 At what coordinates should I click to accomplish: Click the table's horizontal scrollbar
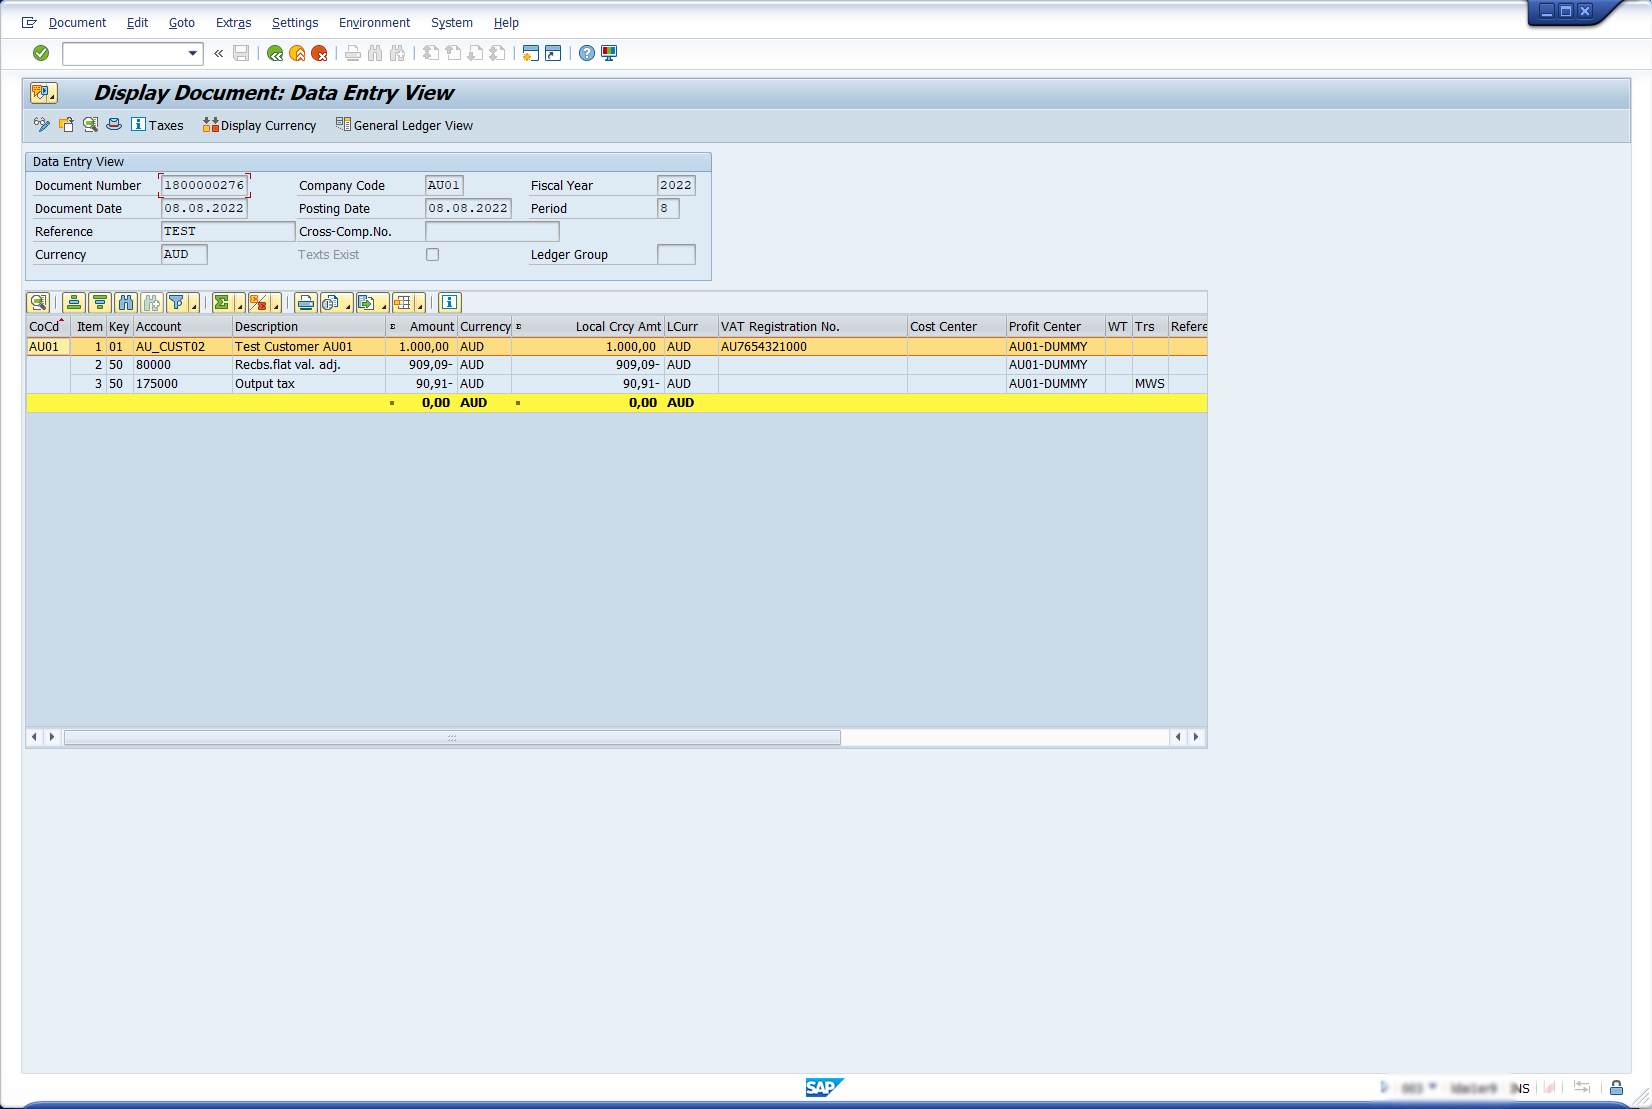[x=452, y=738]
